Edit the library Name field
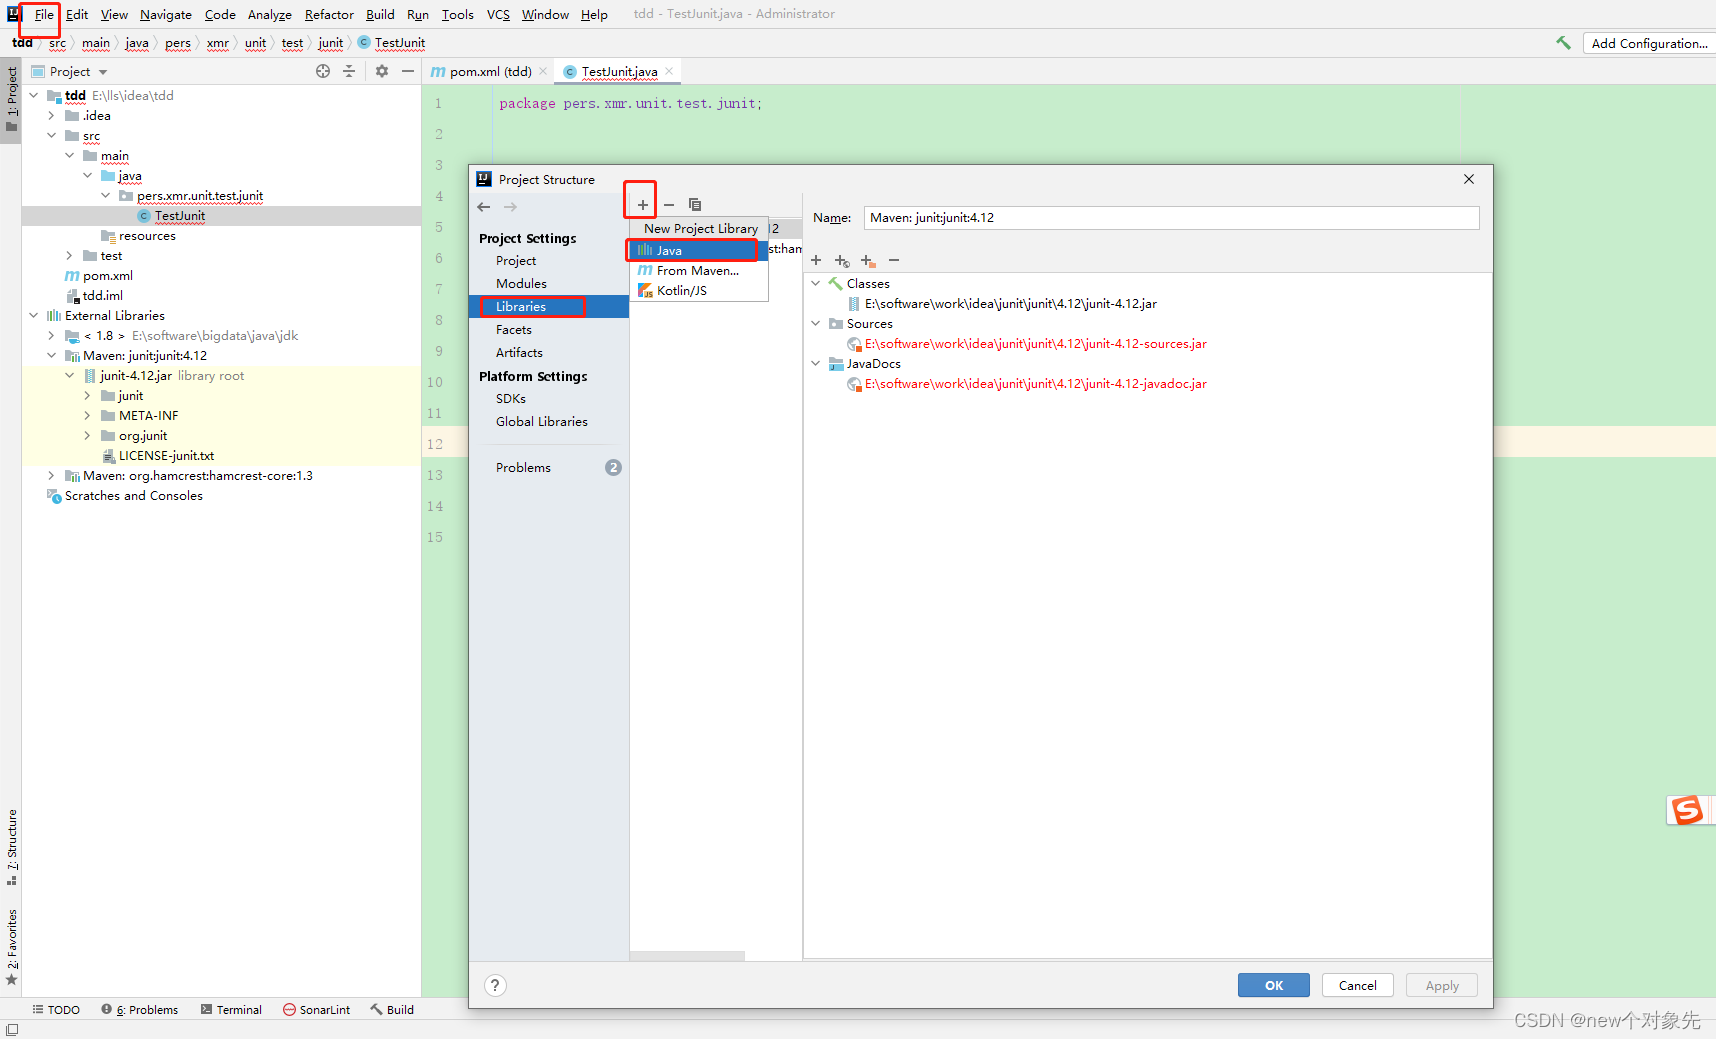The width and height of the screenshot is (1716, 1039). click(1171, 218)
